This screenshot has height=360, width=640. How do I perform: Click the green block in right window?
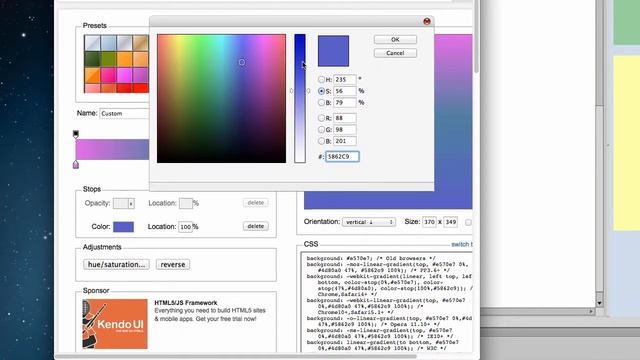point(627,22)
